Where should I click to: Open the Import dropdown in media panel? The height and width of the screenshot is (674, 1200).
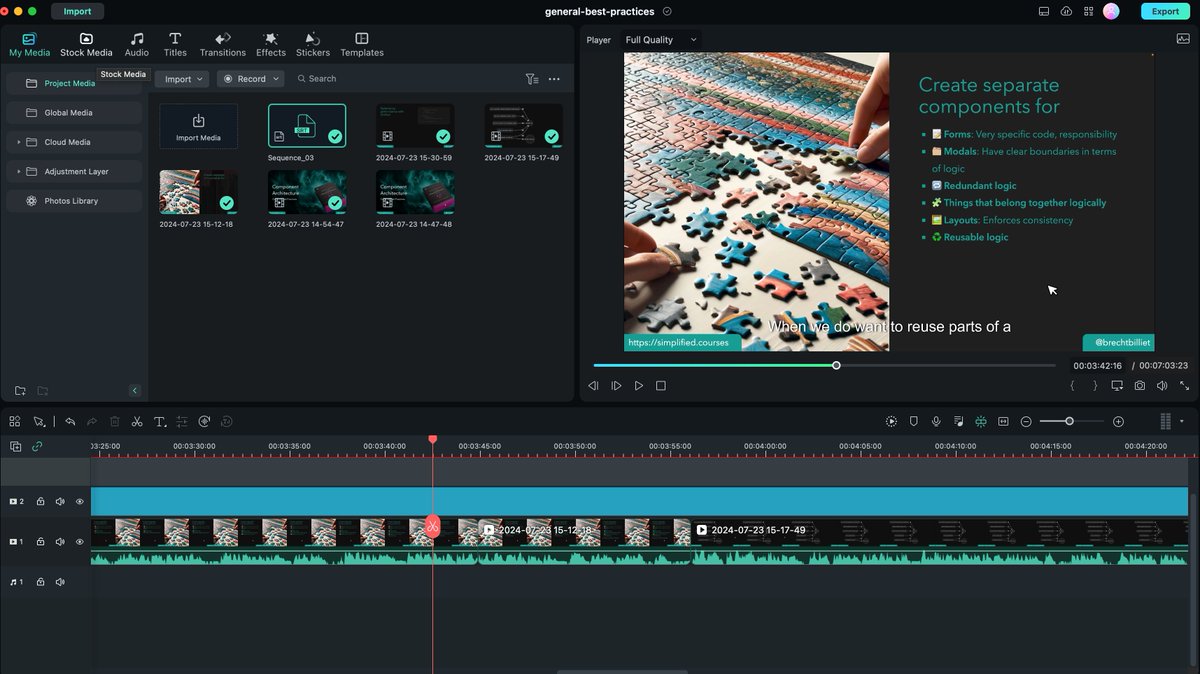183,79
